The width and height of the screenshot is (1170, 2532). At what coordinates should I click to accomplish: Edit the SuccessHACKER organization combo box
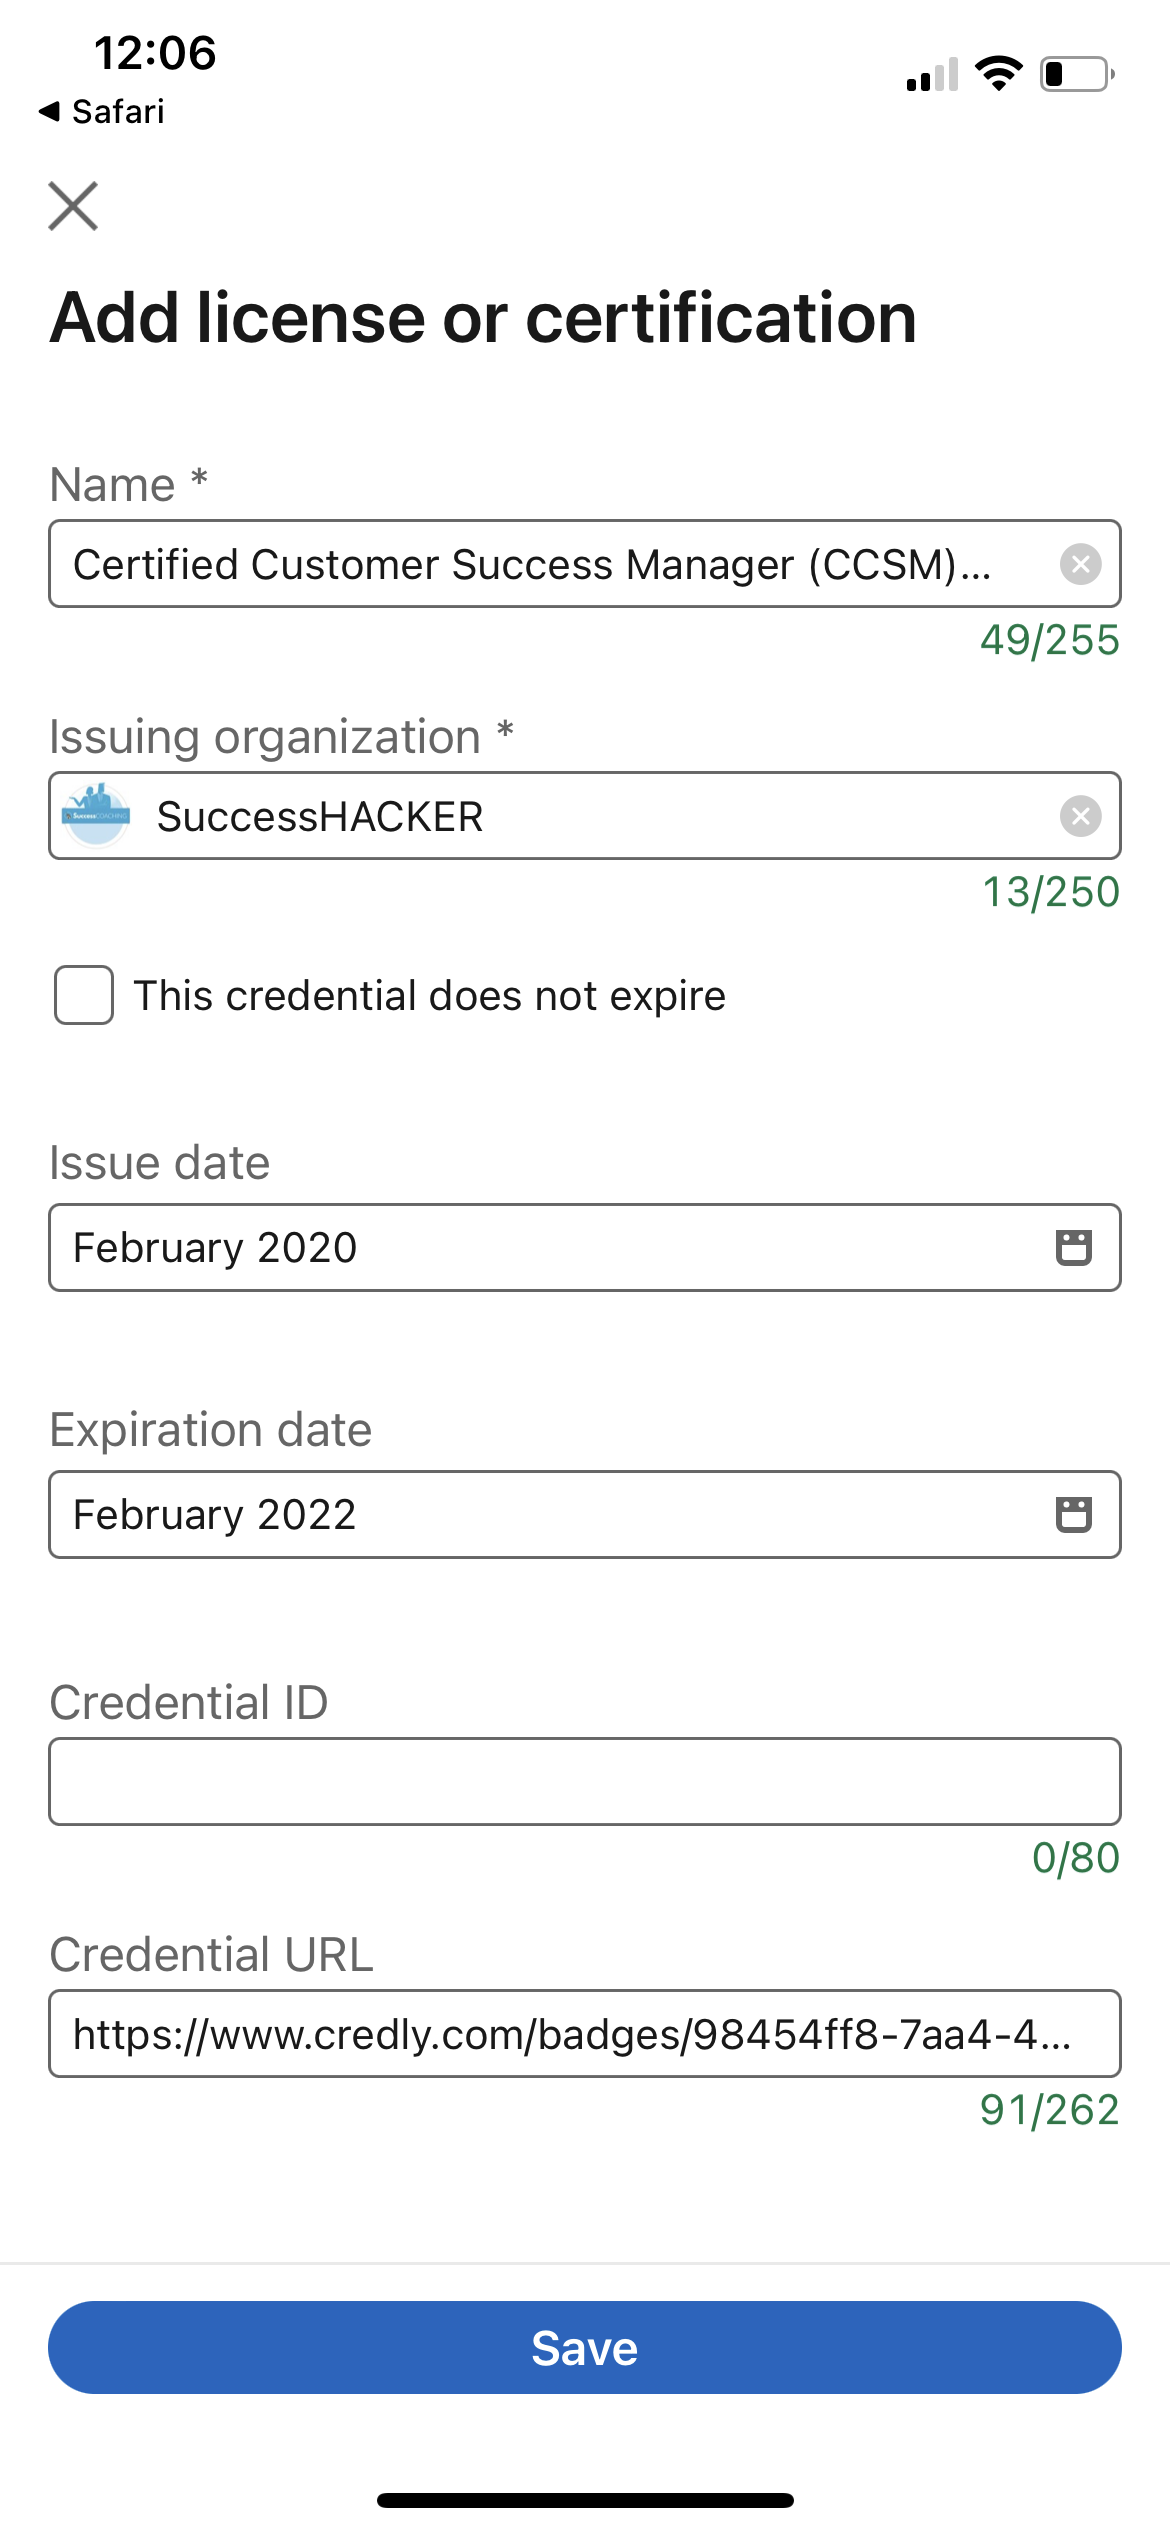pos(585,815)
